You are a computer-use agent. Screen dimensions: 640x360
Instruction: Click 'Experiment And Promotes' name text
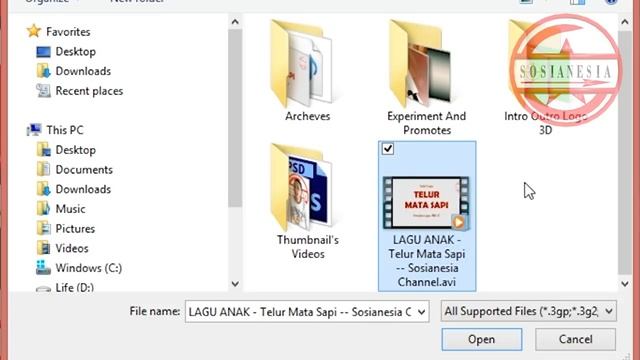point(427,123)
